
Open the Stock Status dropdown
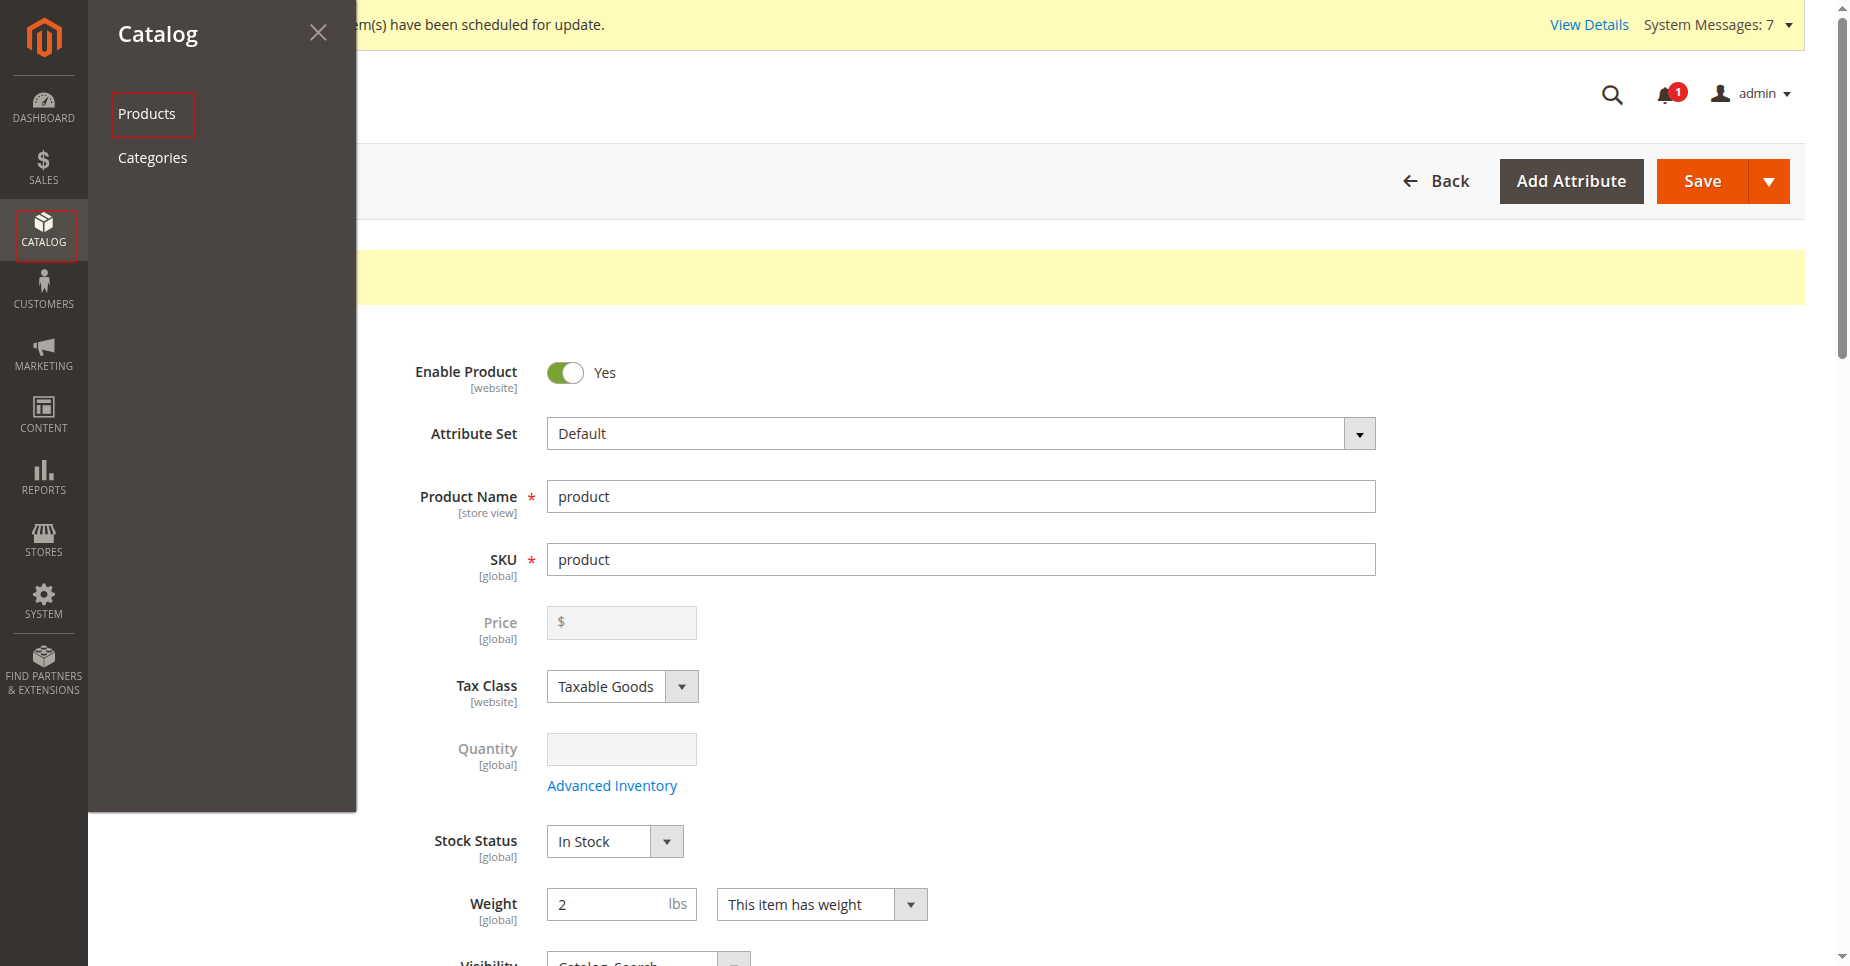[615, 842]
